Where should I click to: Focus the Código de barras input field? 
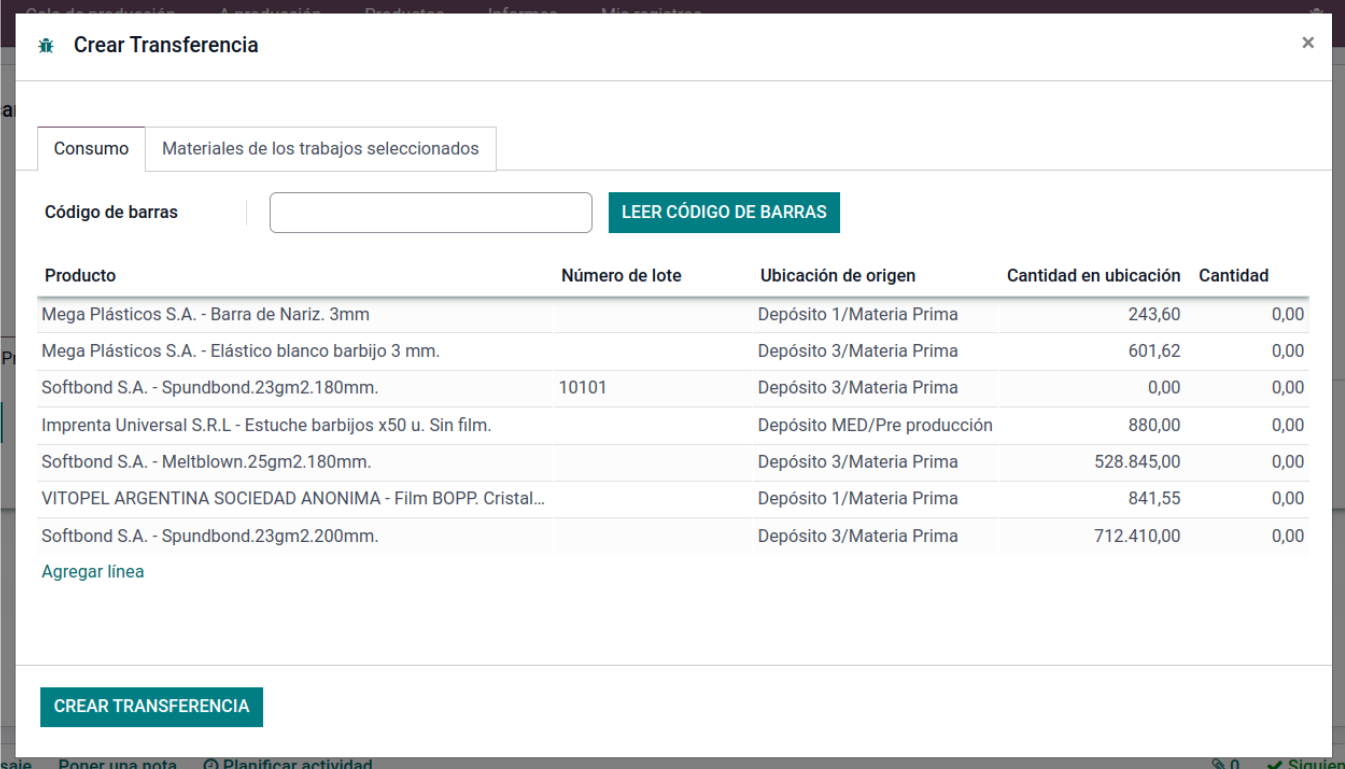tap(431, 213)
